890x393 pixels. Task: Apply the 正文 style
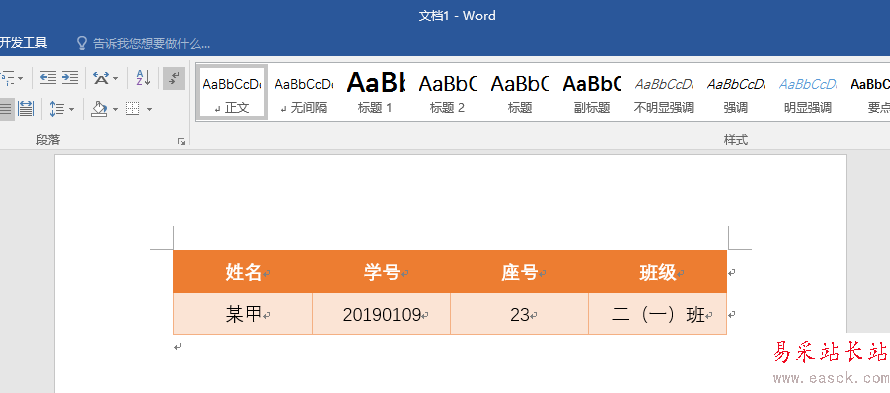point(232,92)
